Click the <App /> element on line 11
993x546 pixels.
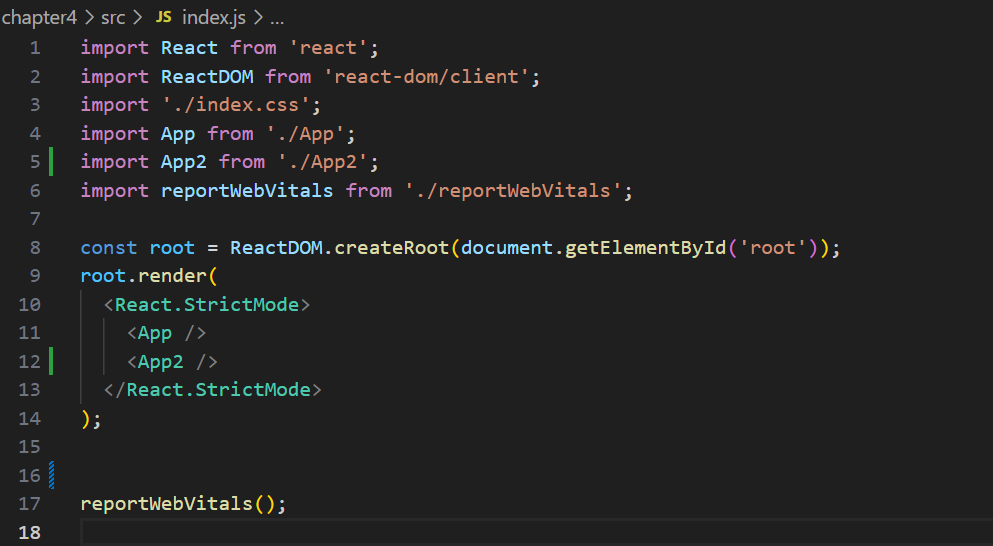167,333
